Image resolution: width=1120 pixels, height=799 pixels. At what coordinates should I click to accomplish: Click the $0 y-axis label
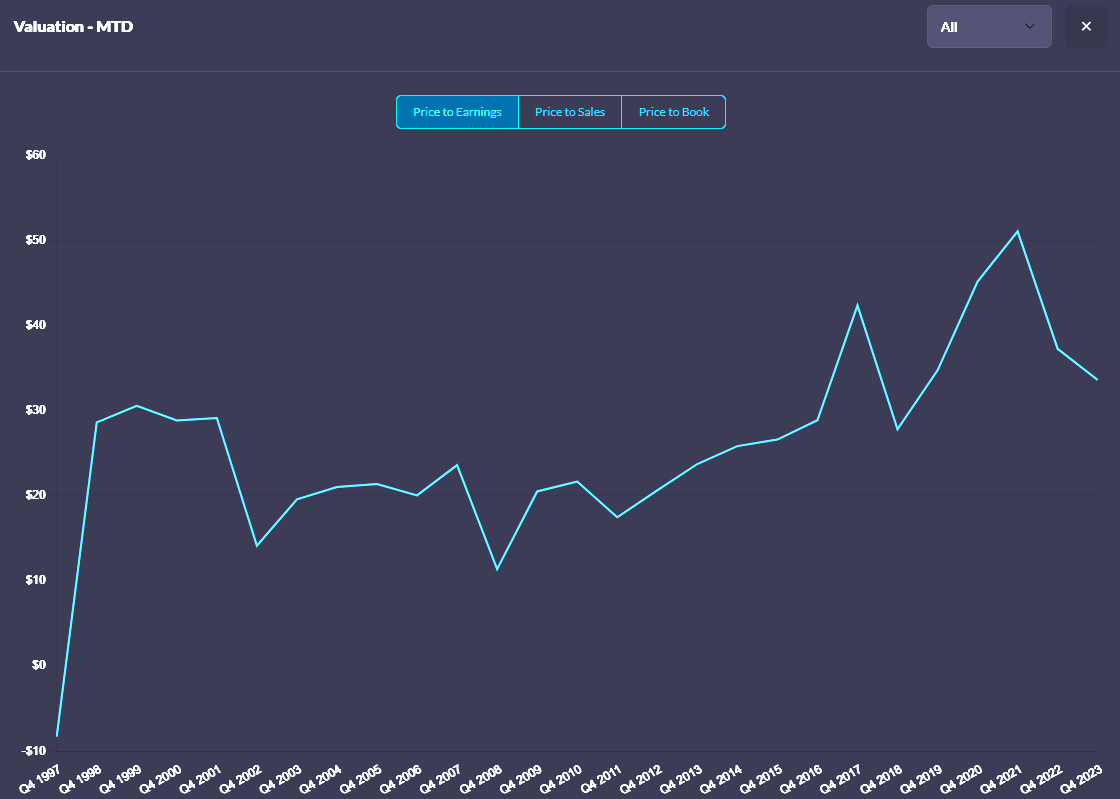[40, 665]
